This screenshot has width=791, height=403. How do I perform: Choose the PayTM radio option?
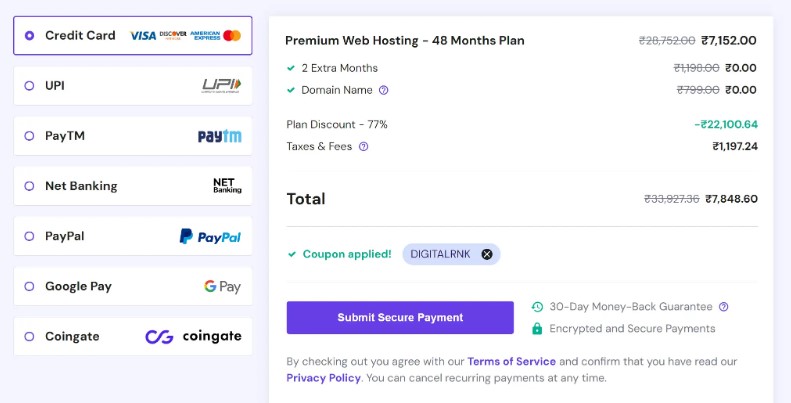tap(29, 136)
